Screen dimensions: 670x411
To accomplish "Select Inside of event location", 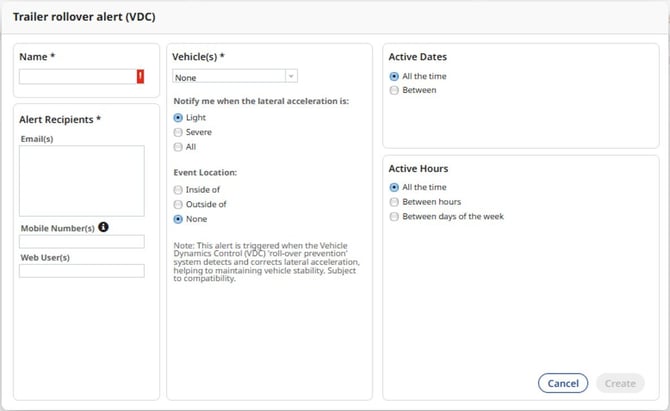I will click(x=178, y=189).
